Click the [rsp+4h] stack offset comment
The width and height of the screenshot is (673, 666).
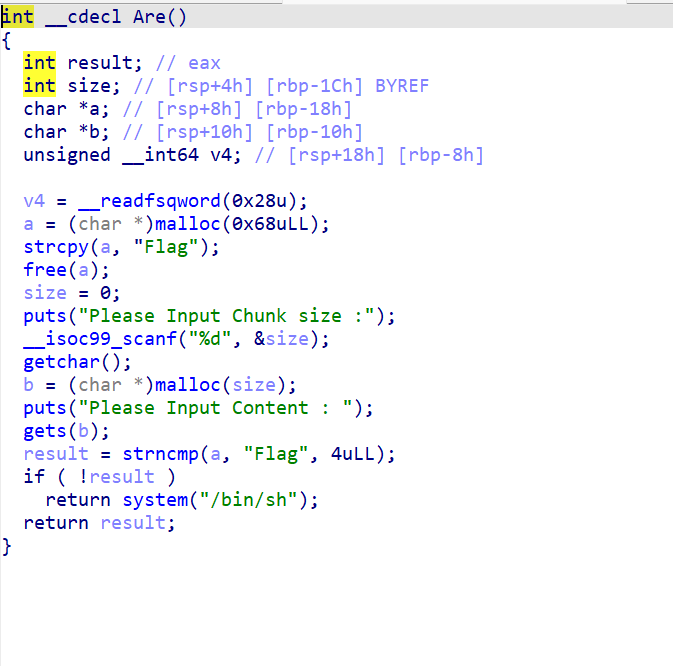[x=210, y=86]
